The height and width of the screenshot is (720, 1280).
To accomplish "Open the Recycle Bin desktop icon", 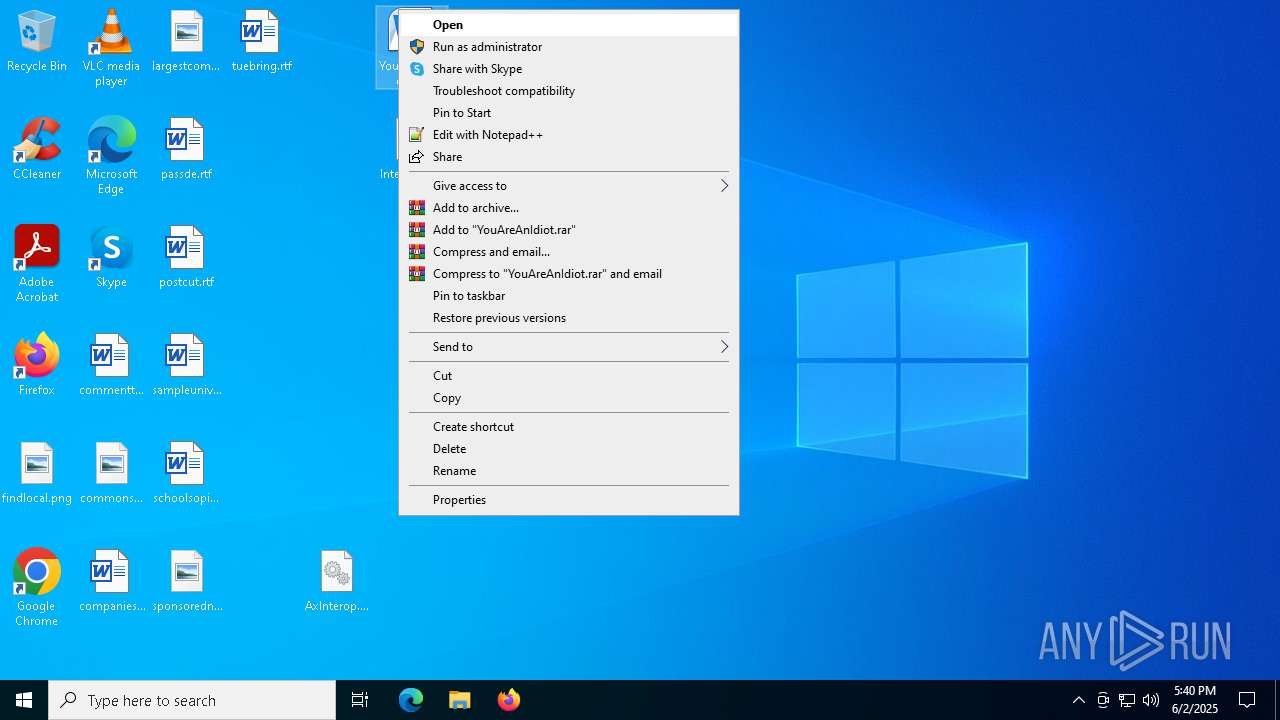I will pos(37,42).
